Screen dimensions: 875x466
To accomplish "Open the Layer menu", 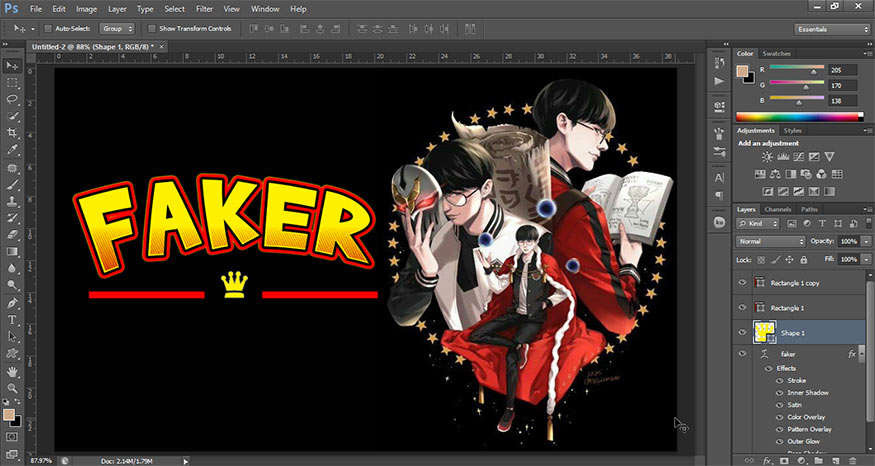I will point(117,9).
